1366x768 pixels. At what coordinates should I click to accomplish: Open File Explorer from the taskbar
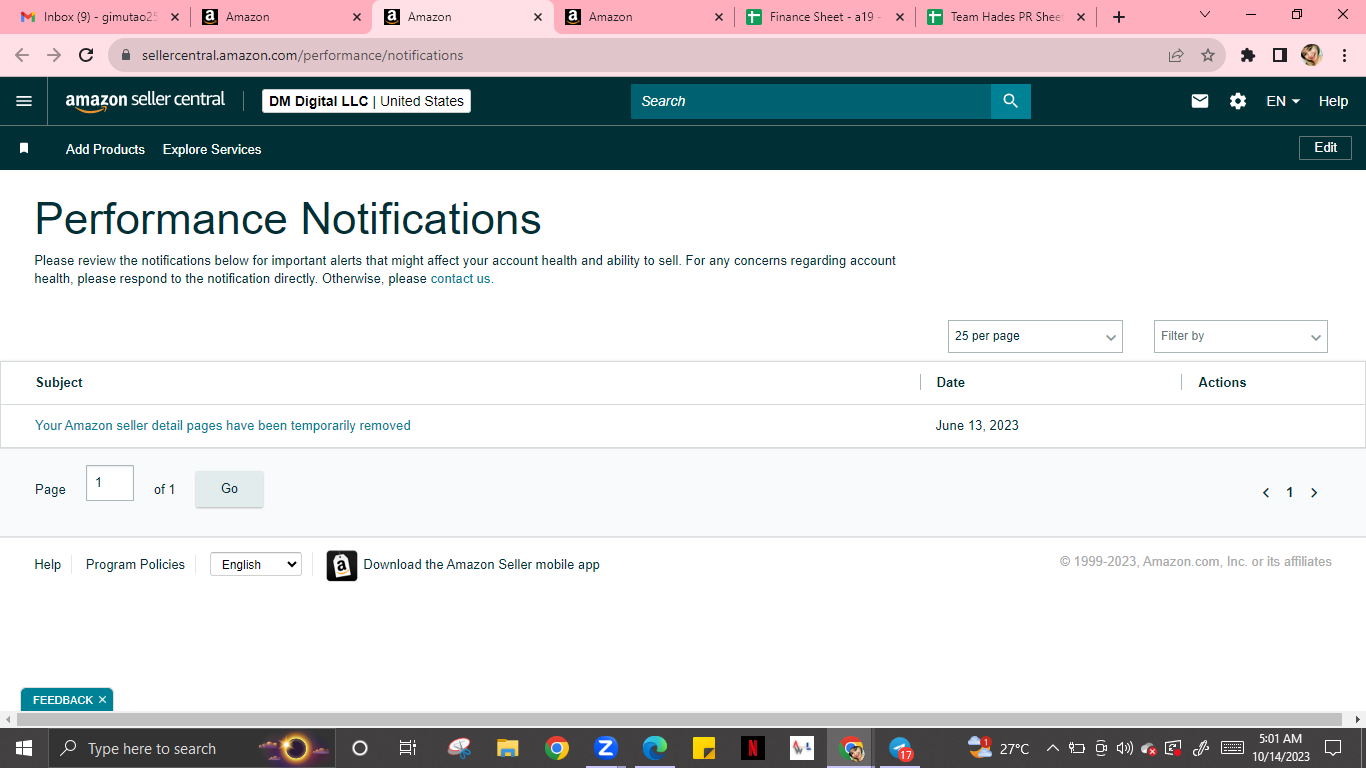coord(508,748)
